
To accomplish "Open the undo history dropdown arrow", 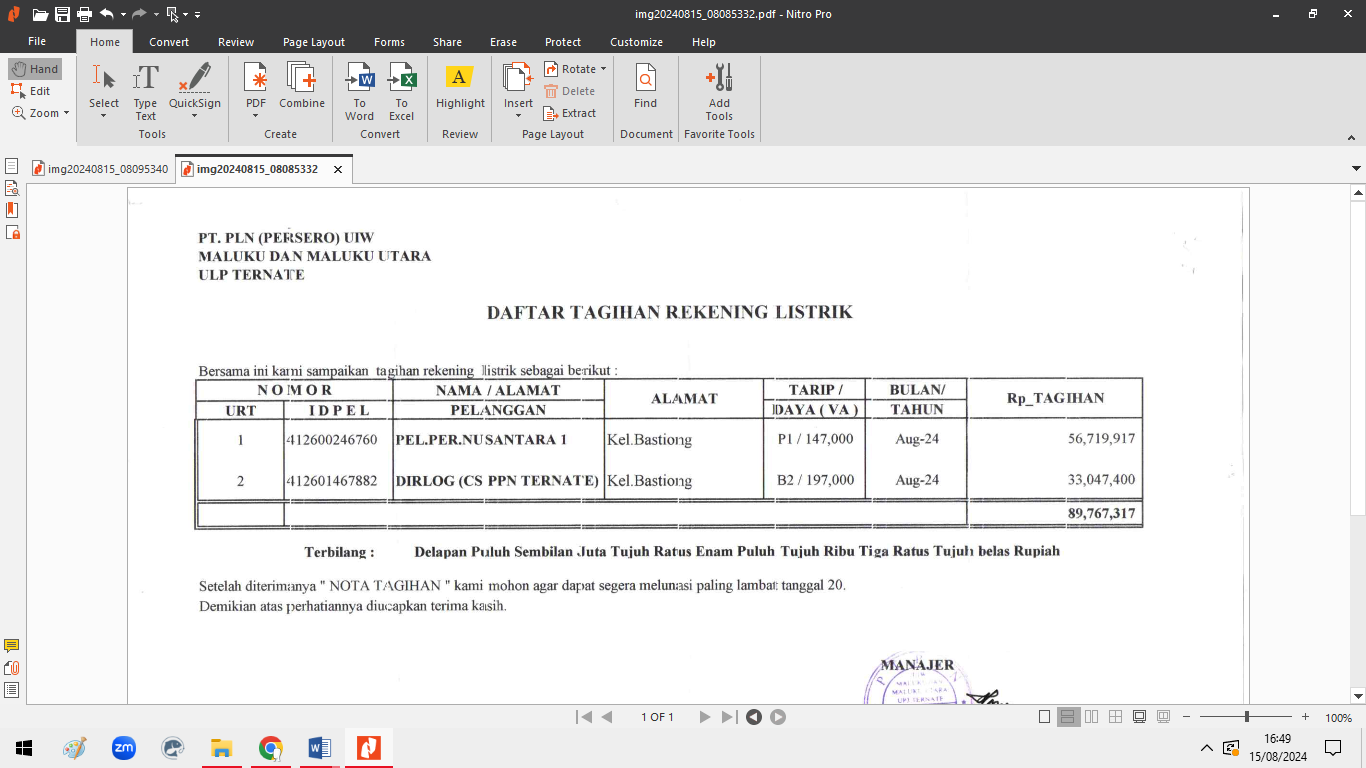I will (x=125, y=15).
